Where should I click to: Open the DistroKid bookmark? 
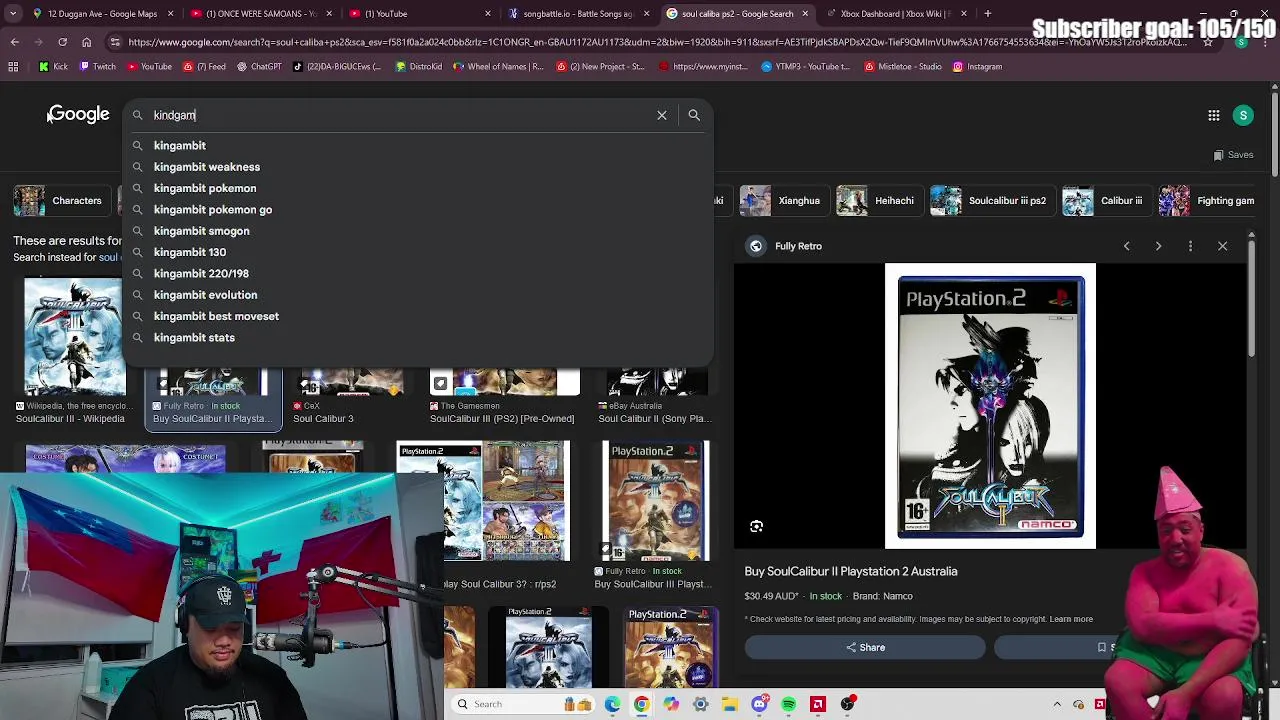coord(418,67)
